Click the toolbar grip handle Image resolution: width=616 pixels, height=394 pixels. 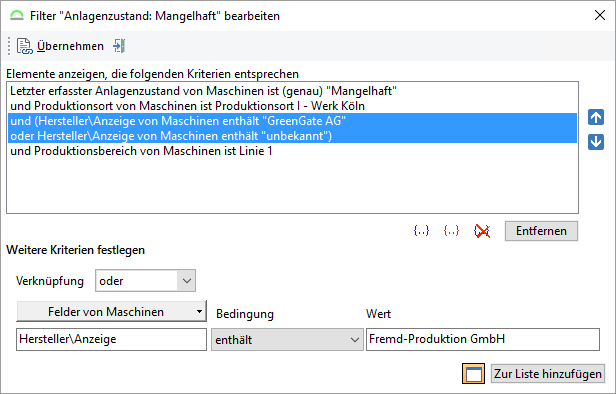(x=9, y=46)
